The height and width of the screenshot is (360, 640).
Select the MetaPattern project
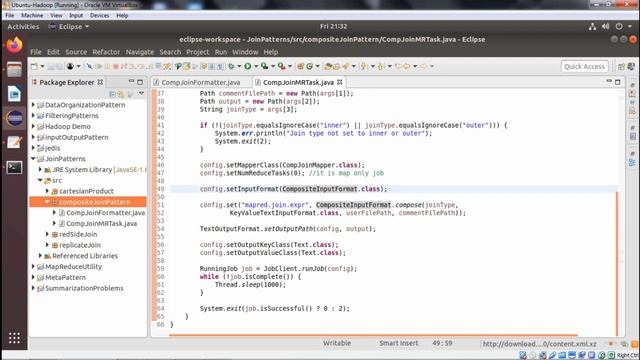[x=65, y=277]
